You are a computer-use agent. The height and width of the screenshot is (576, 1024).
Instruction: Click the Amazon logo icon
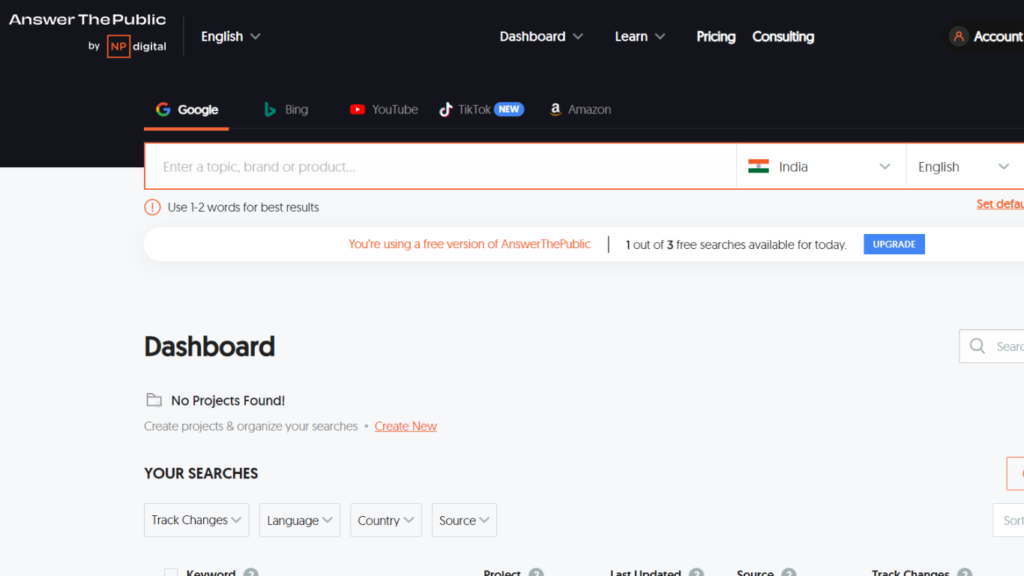point(555,109)
